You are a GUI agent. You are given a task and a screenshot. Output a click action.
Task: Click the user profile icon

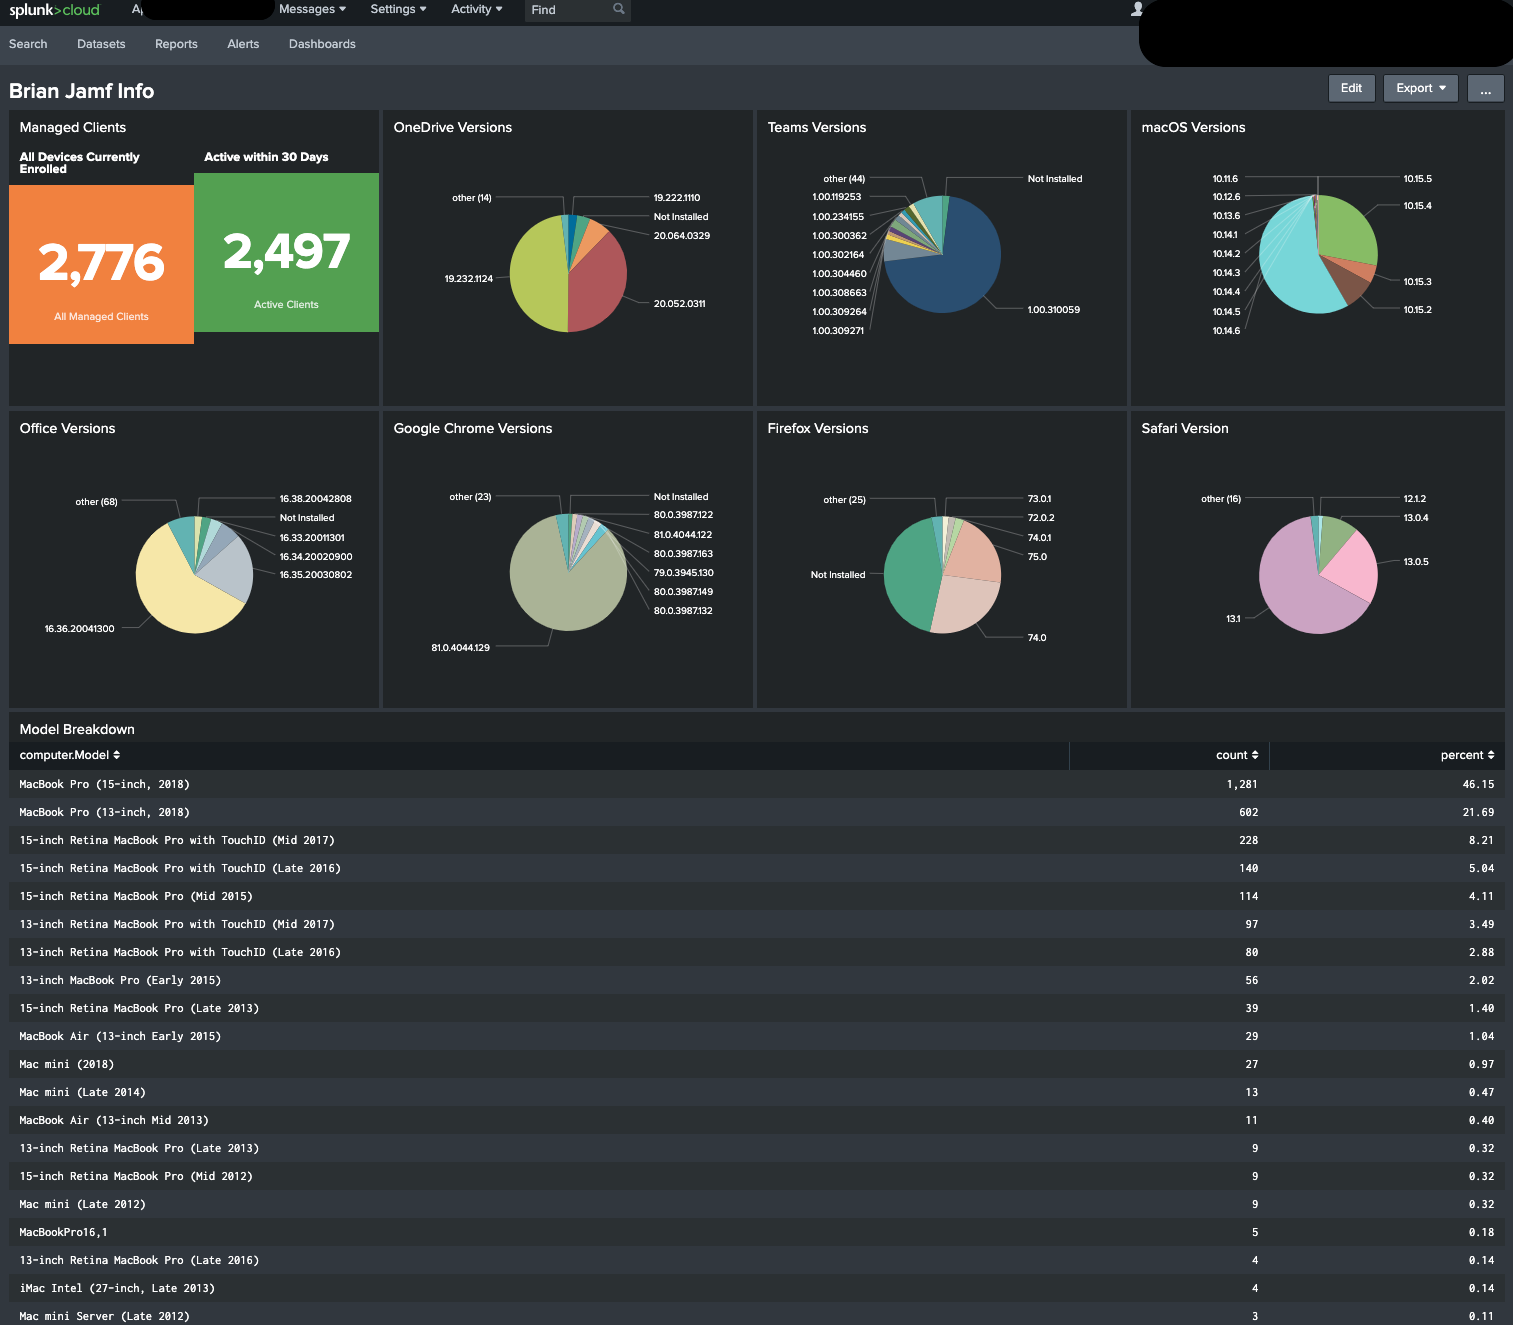[x=1137, y=9]
